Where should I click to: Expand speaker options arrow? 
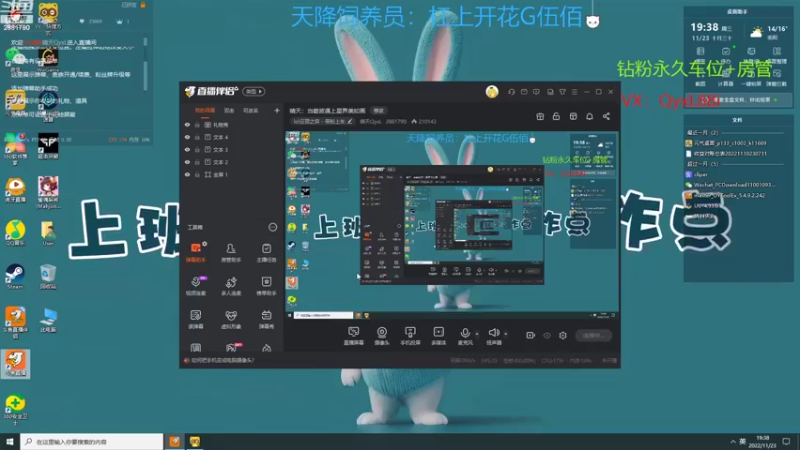click(x=506, y=334)
